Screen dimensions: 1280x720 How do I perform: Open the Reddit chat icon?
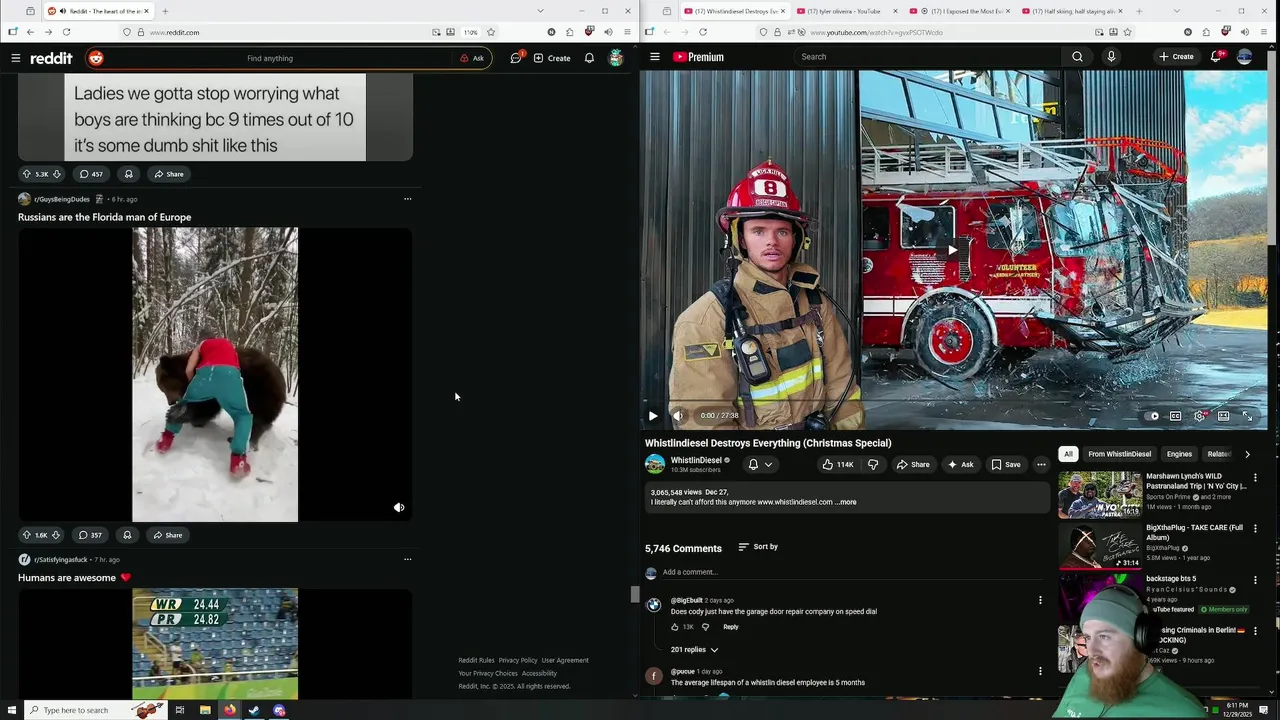click(516, 58)
